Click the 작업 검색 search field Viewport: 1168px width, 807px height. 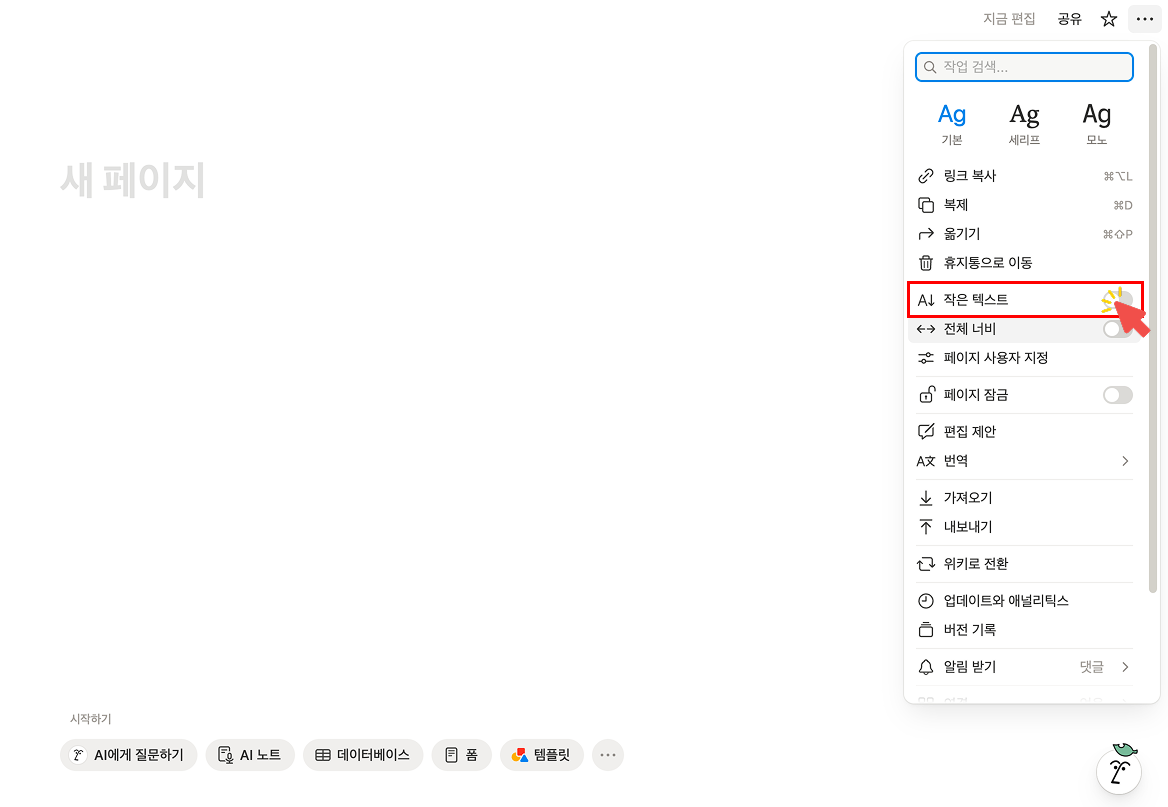point(1024,67)
